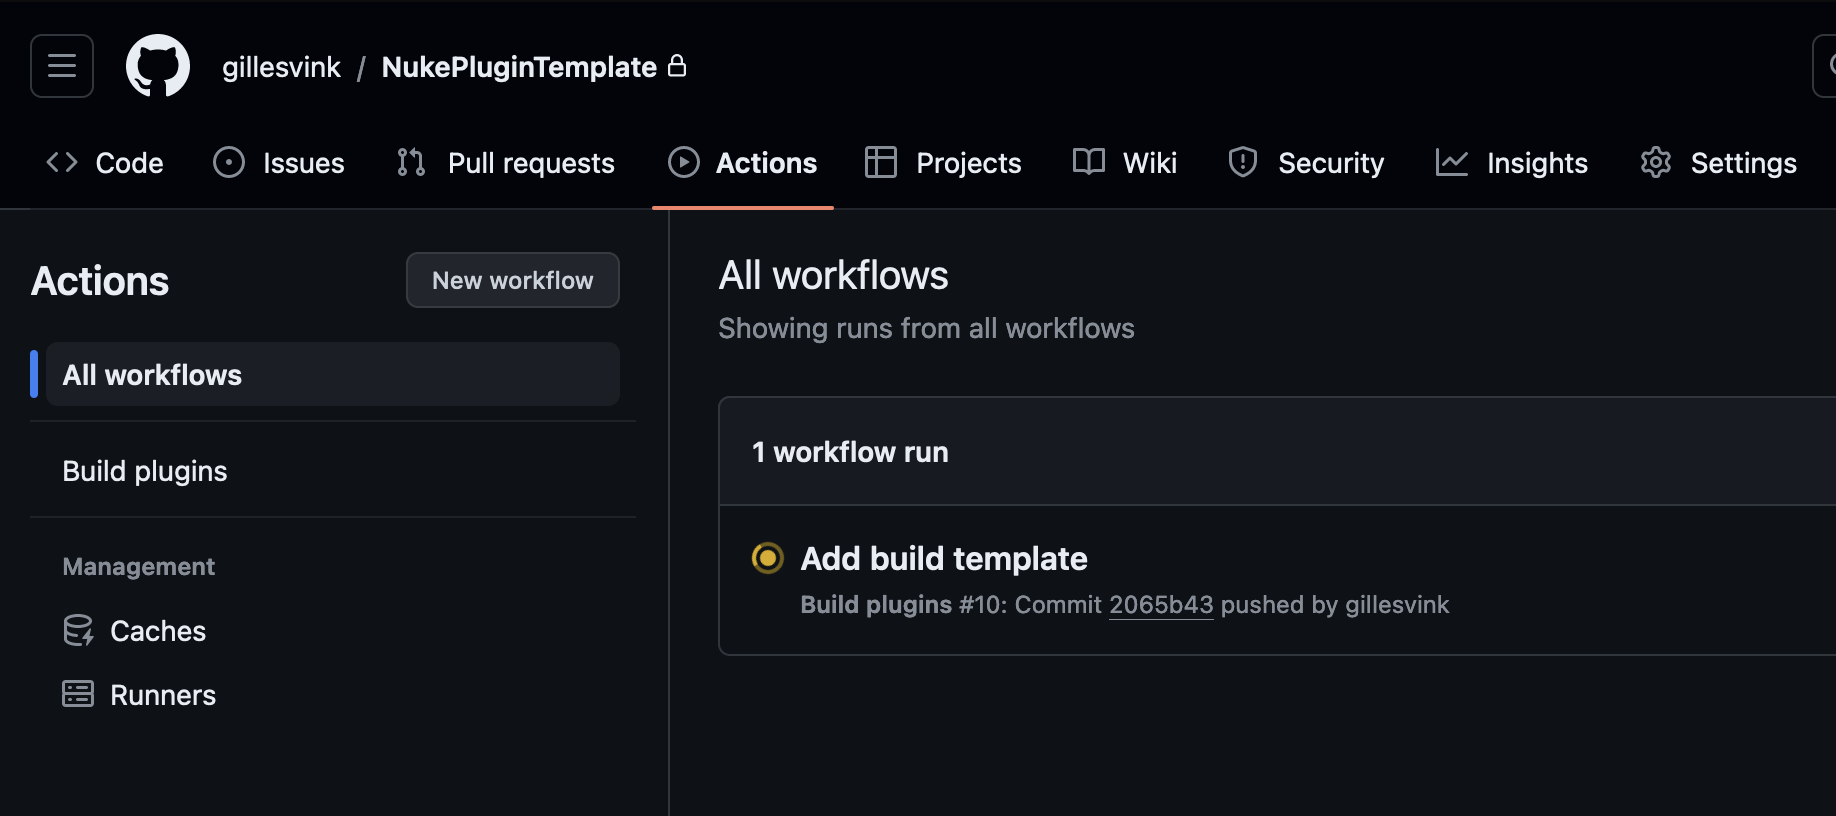This screenshot has height=816, width=1836.
Task: Open the Add build template run
Action: pyautogui.click(x=944, y=558)
